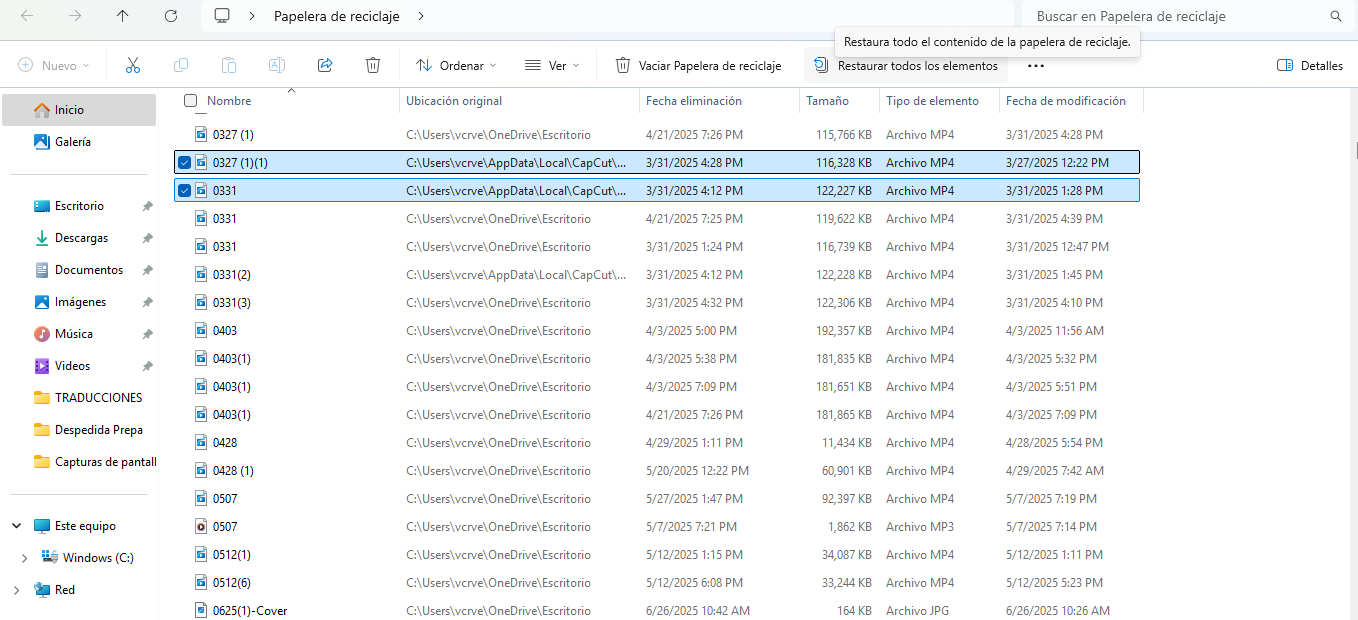
Task: Click Vaciar Papelera de reciclaje button
Action: tap(698, 66)
